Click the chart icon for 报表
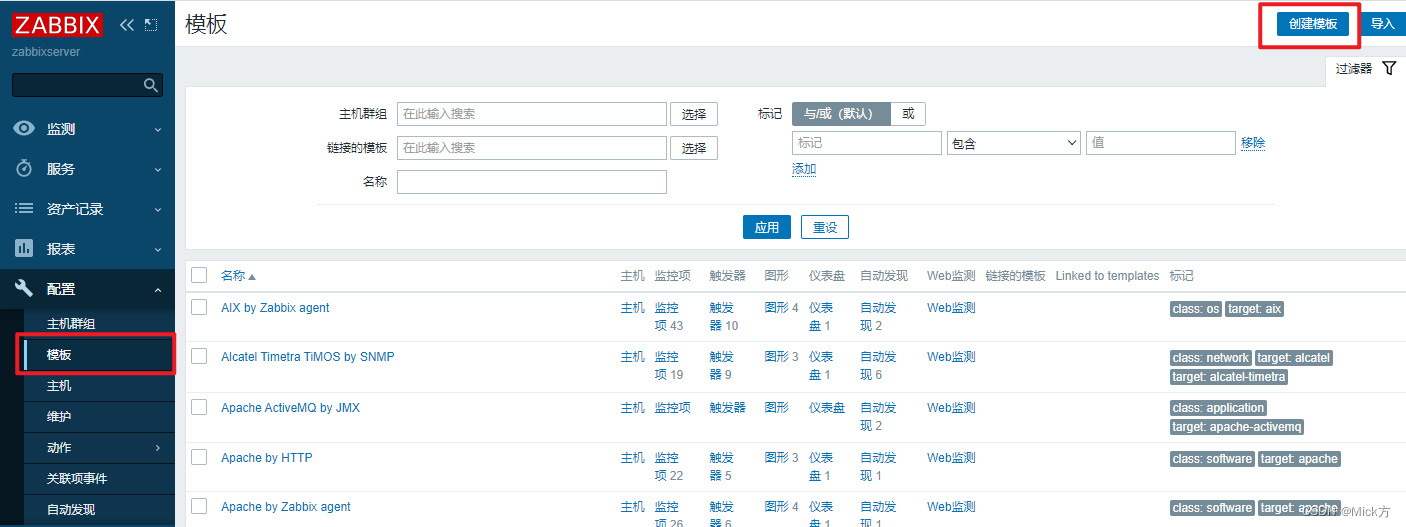1406x527 pixels. coord(24,249)
